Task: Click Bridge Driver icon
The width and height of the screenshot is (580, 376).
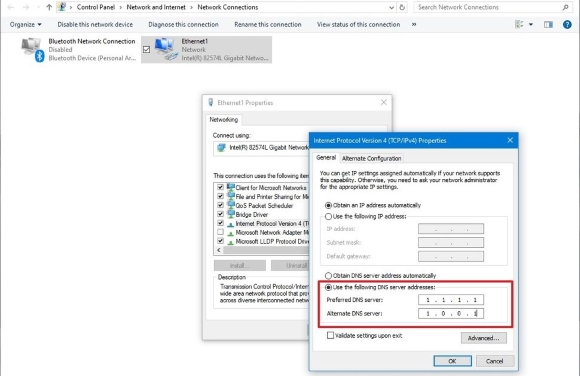Action: pyautogui.click(x=231, y=214)
